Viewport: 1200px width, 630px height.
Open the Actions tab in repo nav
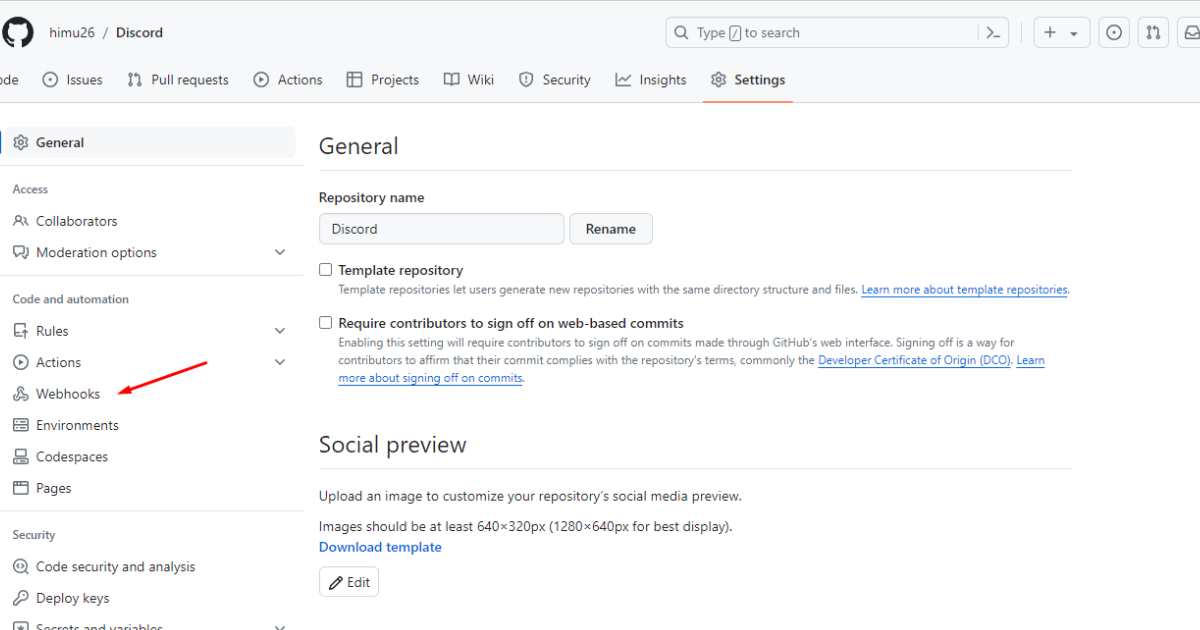[288, 80]
